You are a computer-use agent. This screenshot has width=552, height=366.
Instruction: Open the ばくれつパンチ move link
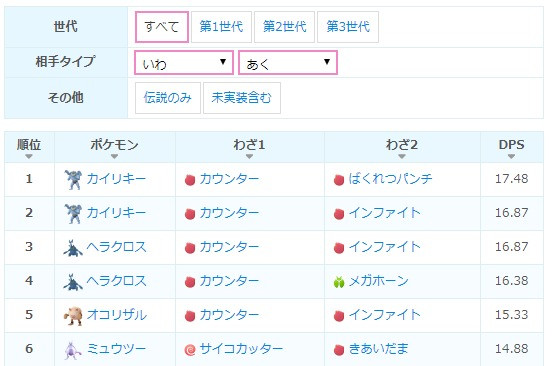[x=390, y=179]
